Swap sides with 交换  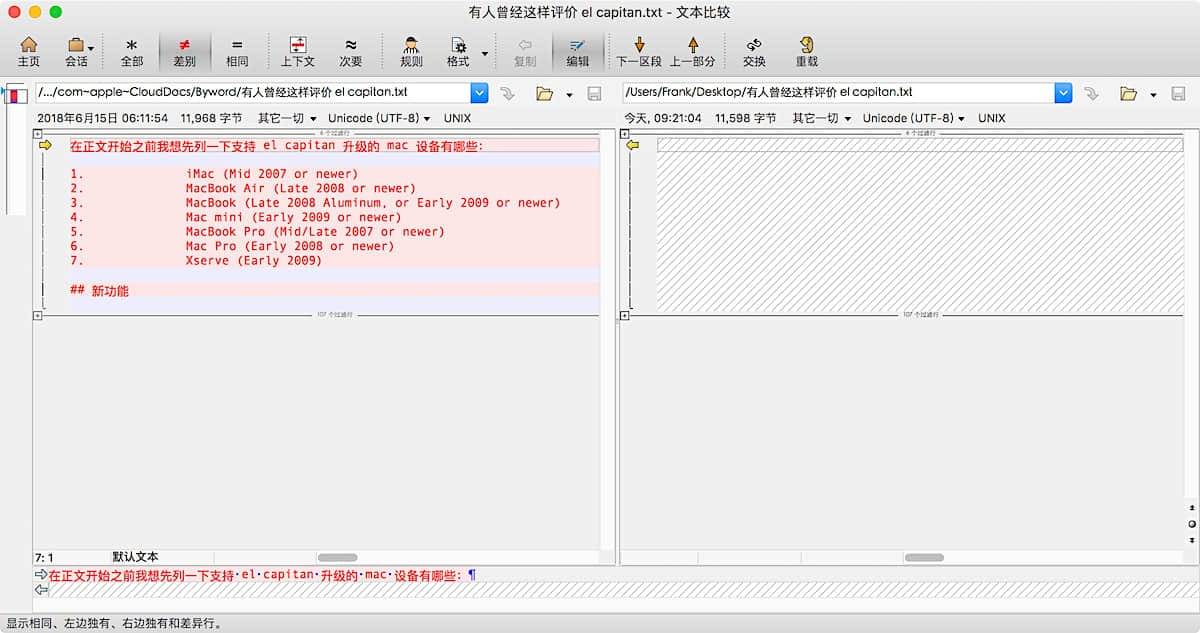754,52
